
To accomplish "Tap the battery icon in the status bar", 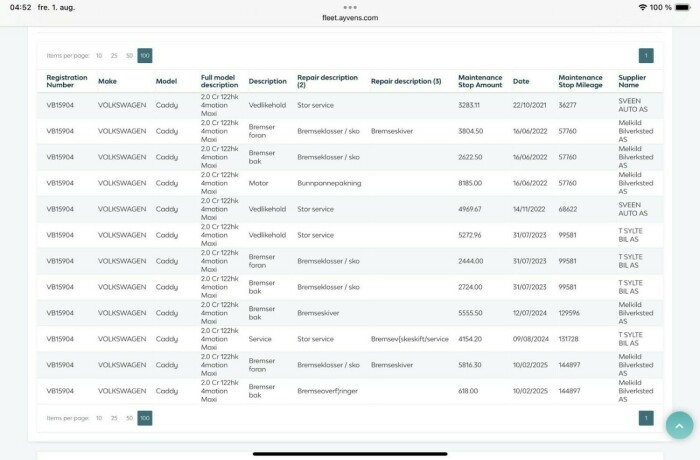I will click(x=685, y=7).
